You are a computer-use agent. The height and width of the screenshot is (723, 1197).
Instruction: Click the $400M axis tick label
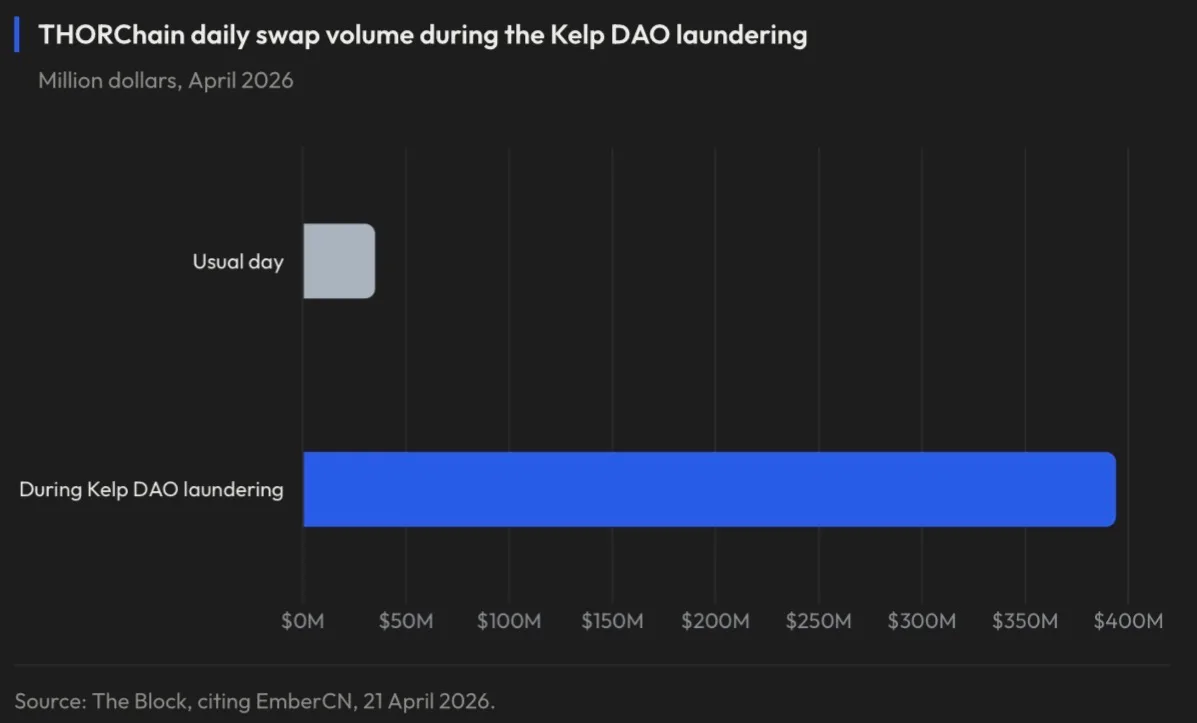(x=1128, y=621)
